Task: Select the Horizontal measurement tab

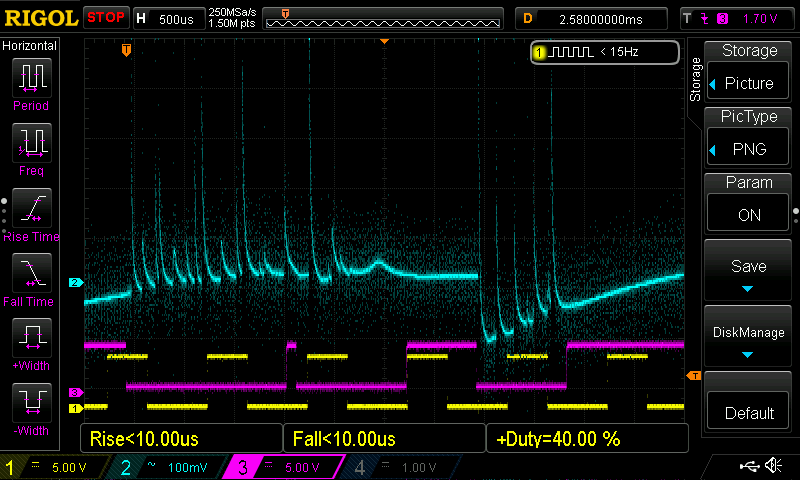Action: [x=30, y=46]
